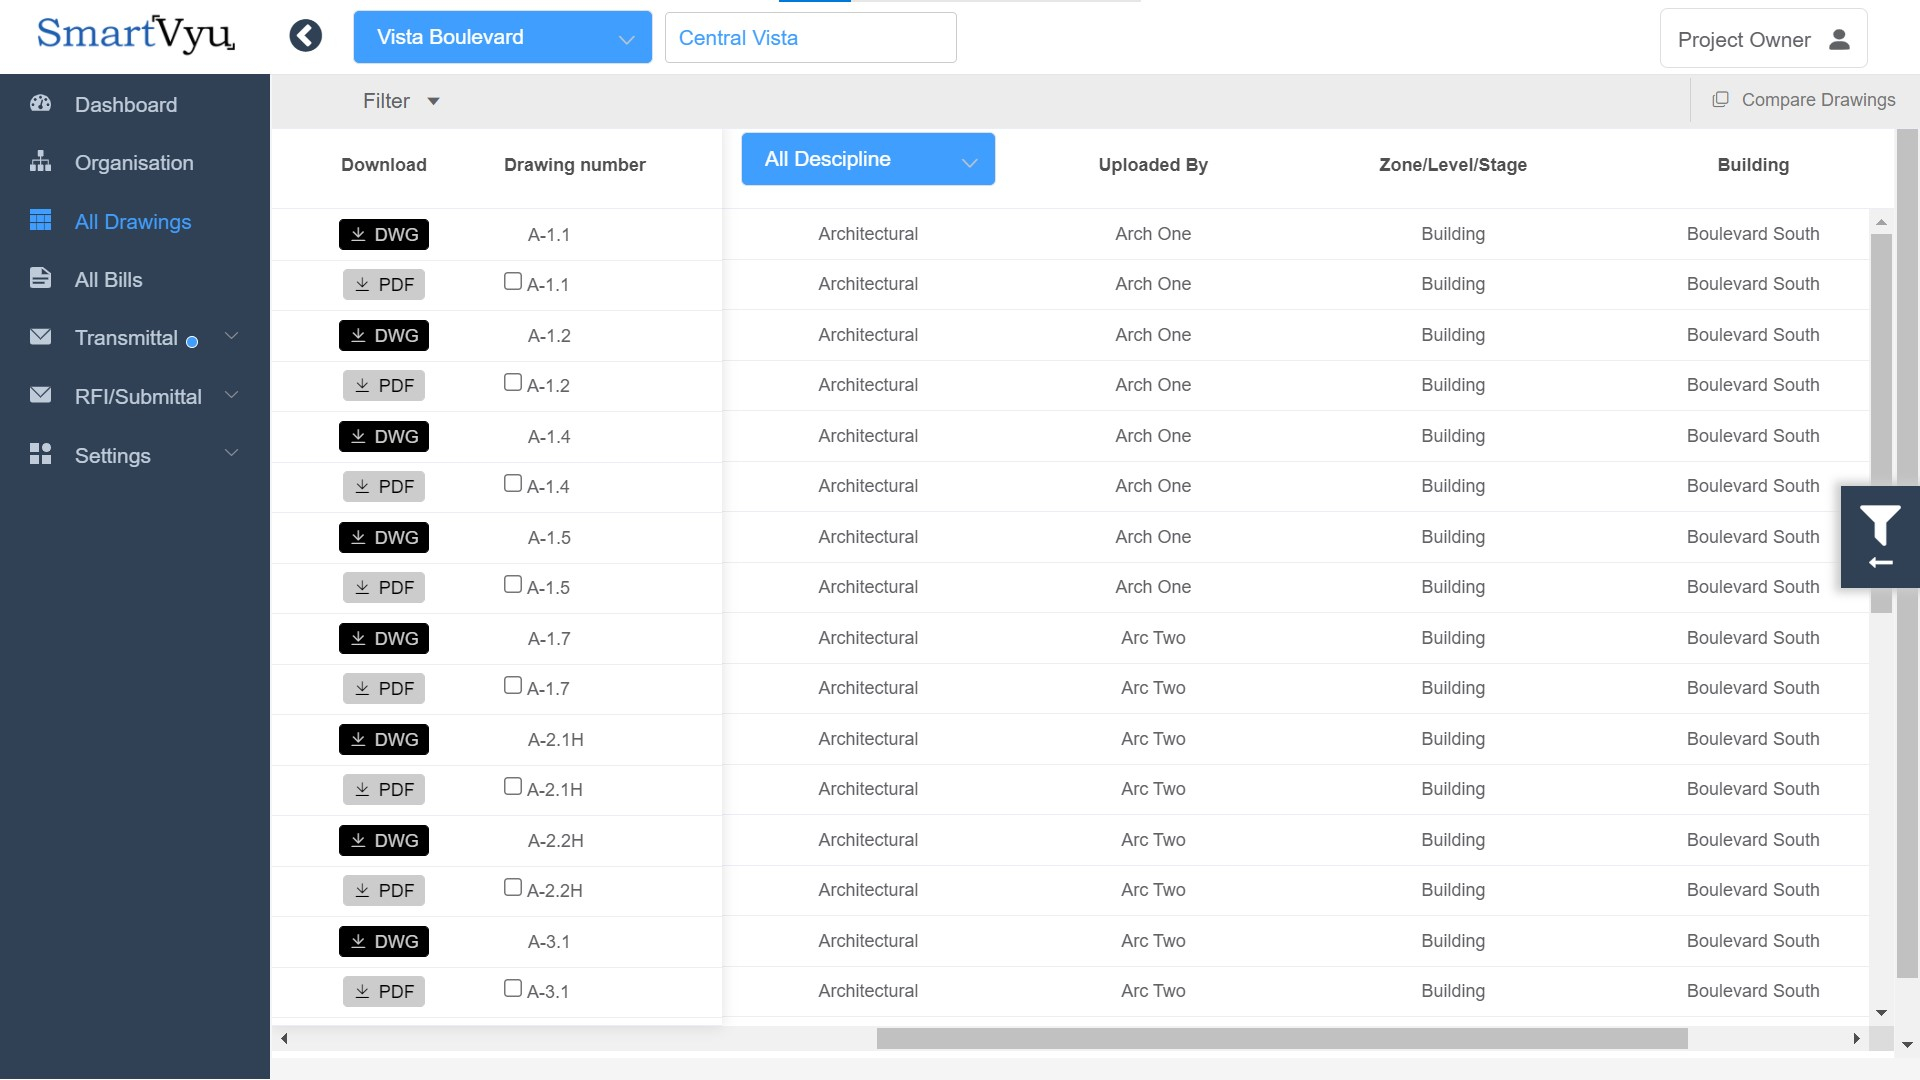1920x1080 pixels.
Task: Enable the PDF checkbox for A-1.4
Action: click(512, 483)
